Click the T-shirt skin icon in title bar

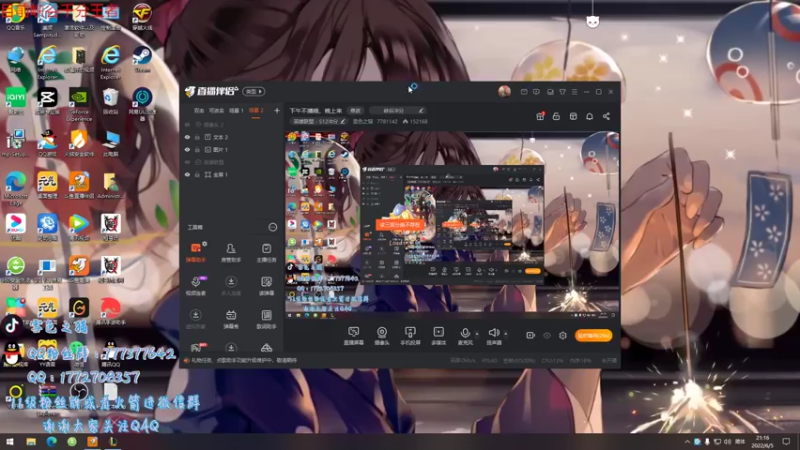click(562, 92)
